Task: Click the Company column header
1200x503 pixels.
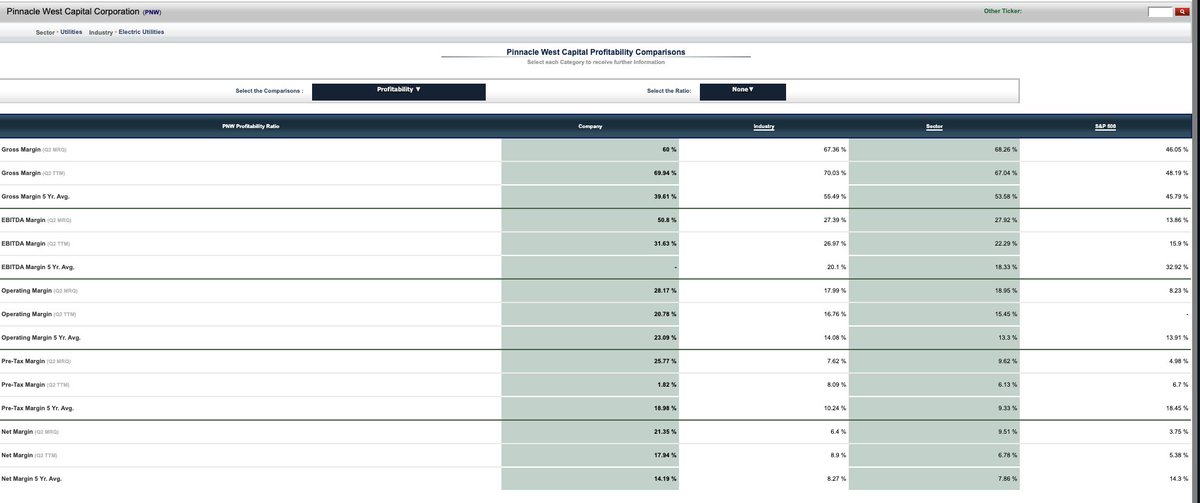Action: 590,126
